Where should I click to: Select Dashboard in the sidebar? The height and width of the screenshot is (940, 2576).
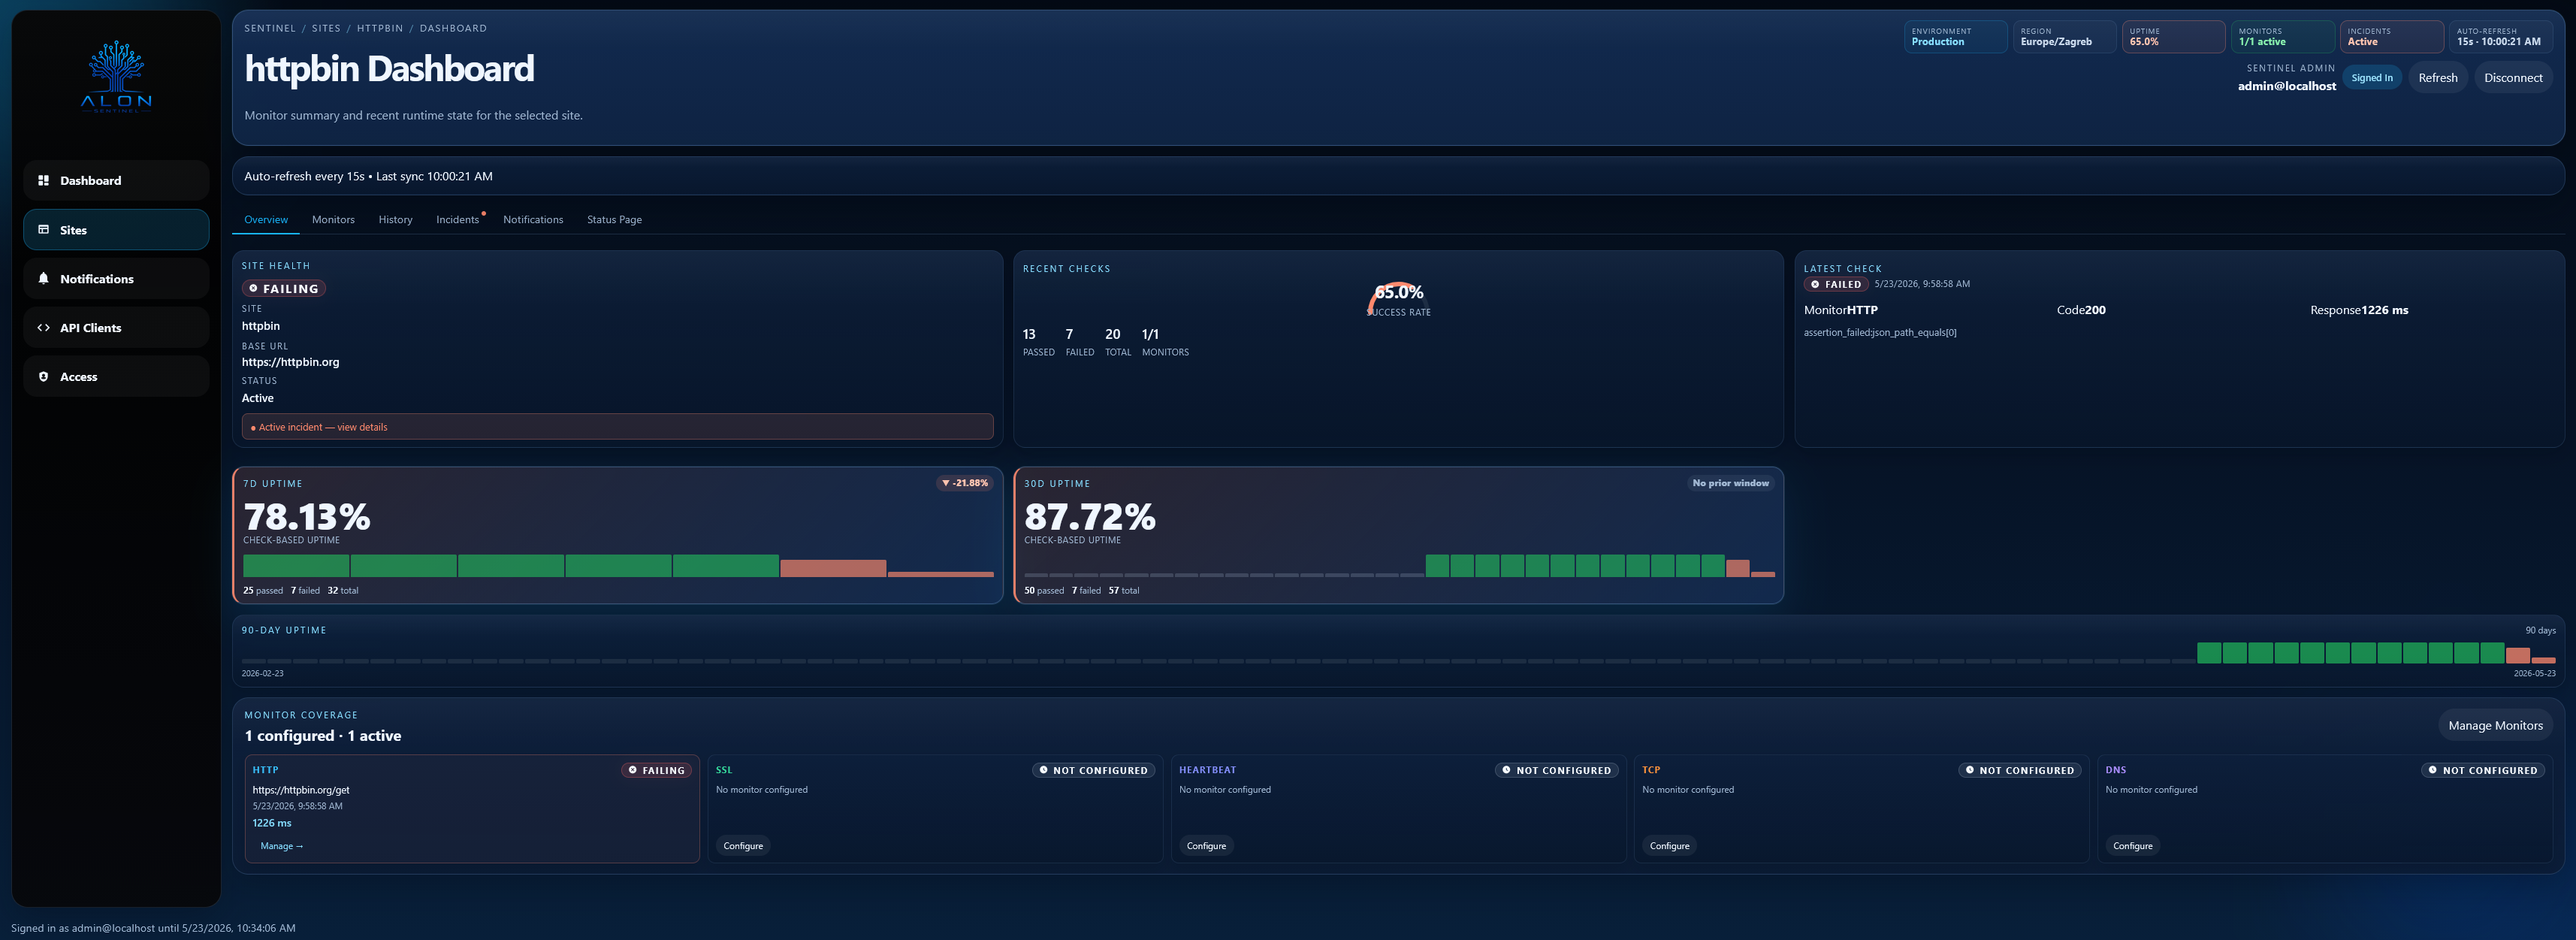point(116,180)
